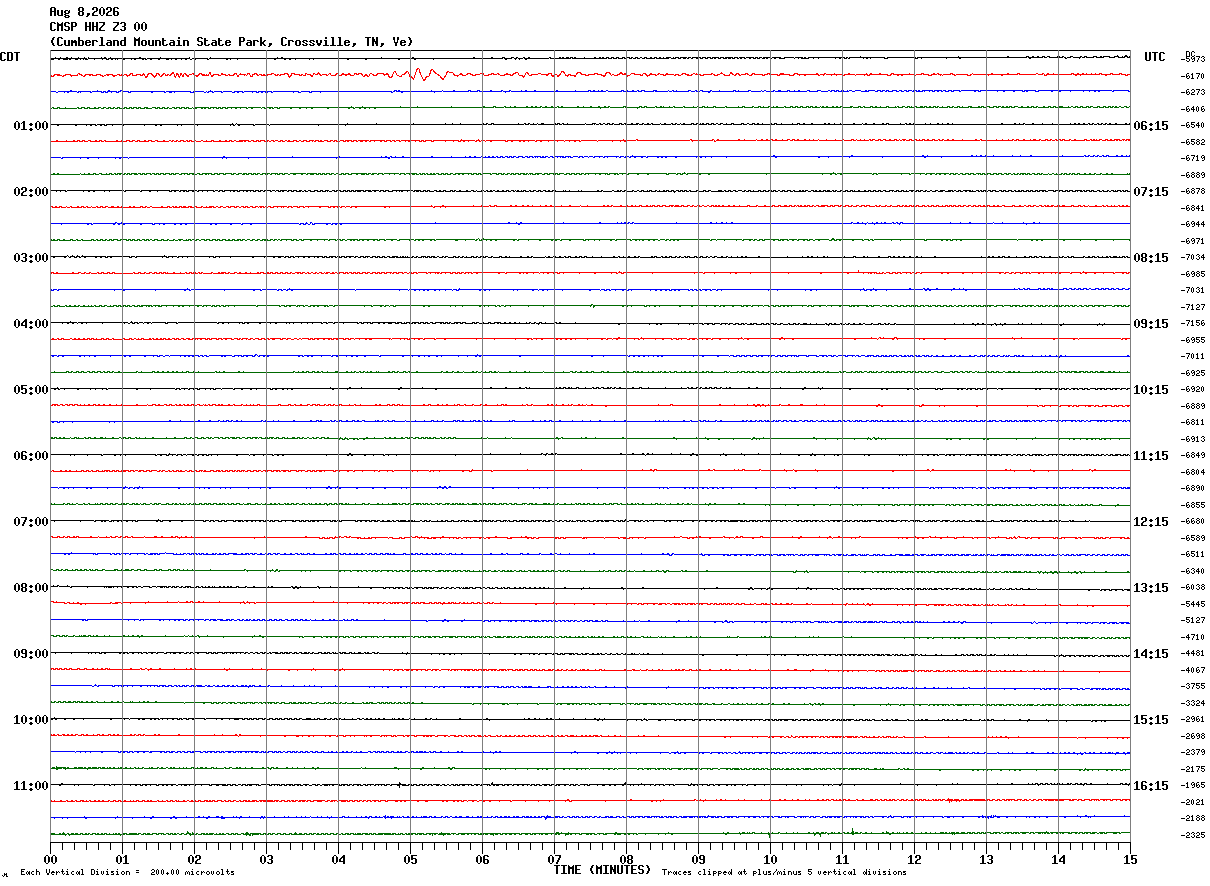
Task: Select the 07:00 CDT time label
Action: [x=31, y=522]
